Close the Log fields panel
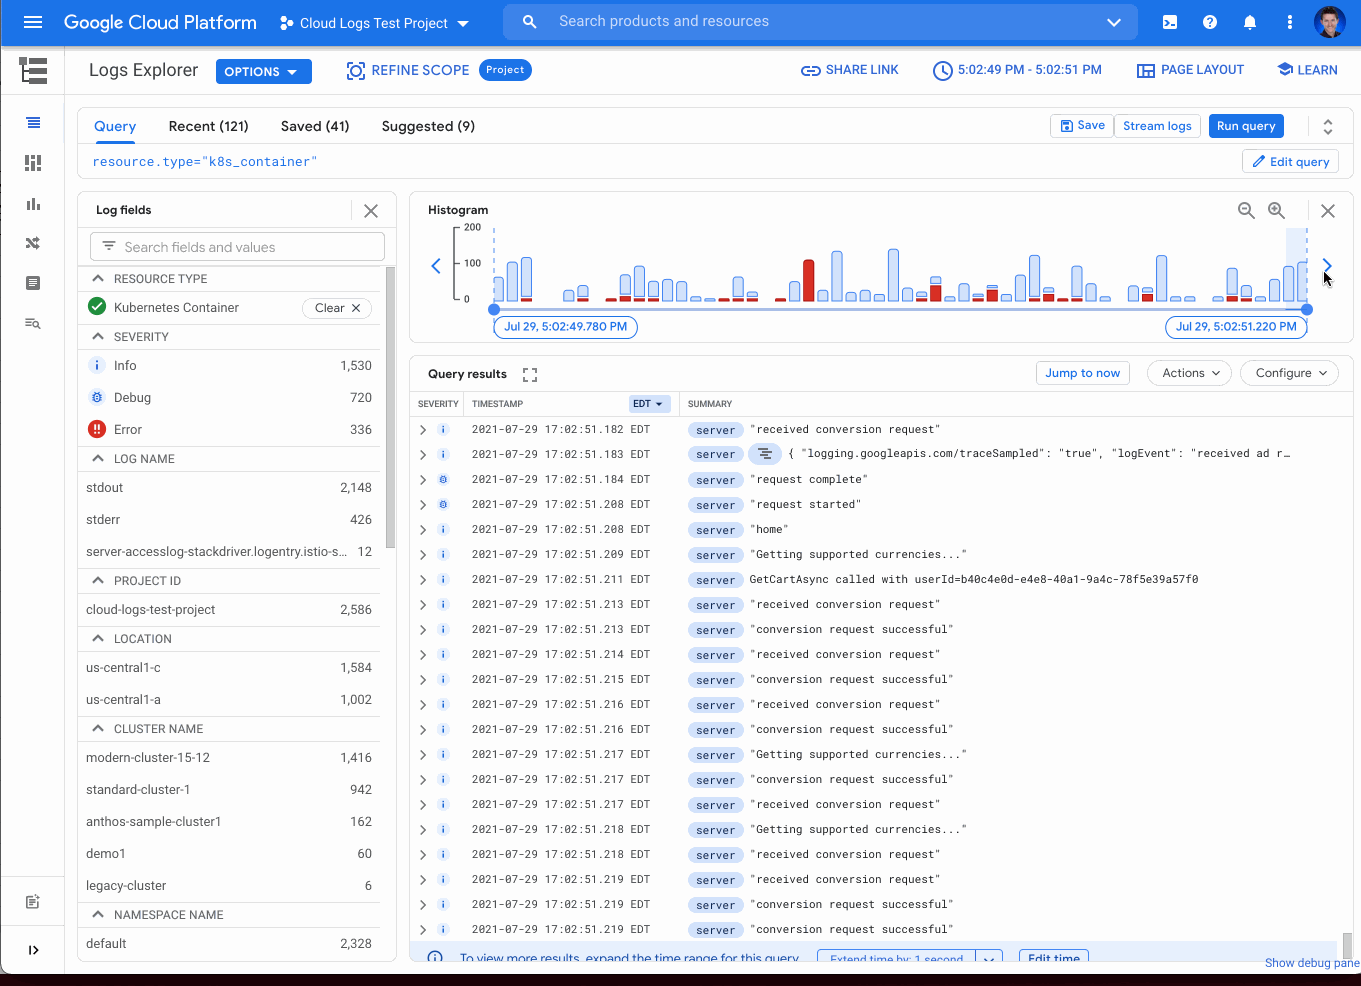The height and width of the screenshot is (986, 1361). click(371, 211)
